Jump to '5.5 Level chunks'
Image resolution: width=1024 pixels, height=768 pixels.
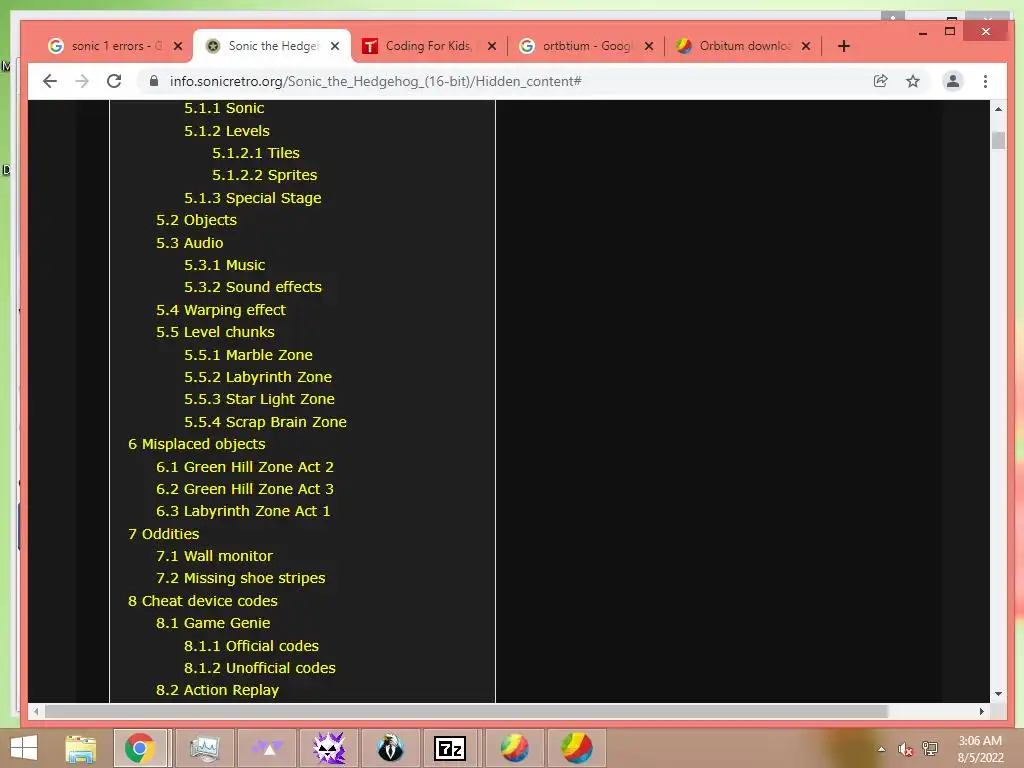pos(215,332)
